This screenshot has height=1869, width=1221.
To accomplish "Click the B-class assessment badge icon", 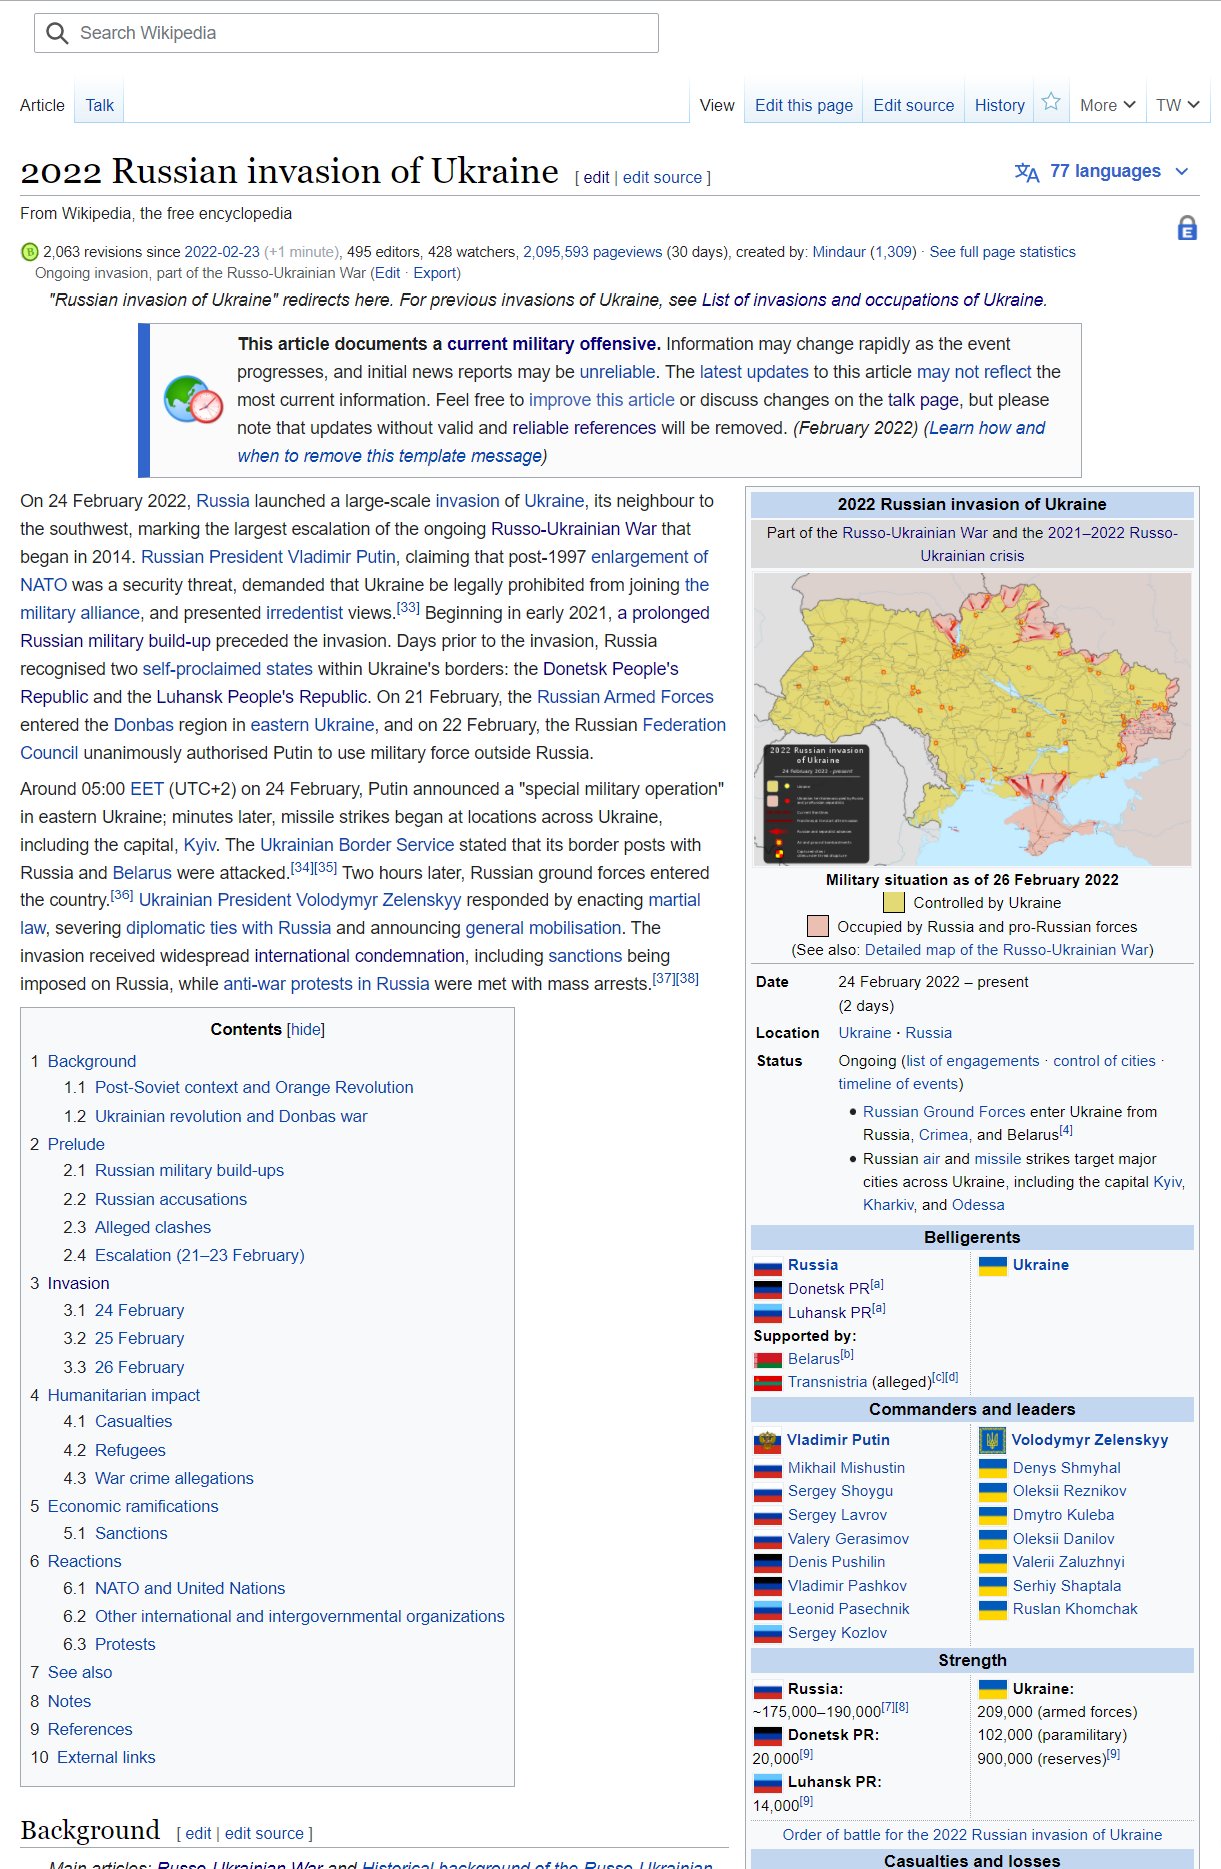I will pyautogui.click(x=30, y=252).
